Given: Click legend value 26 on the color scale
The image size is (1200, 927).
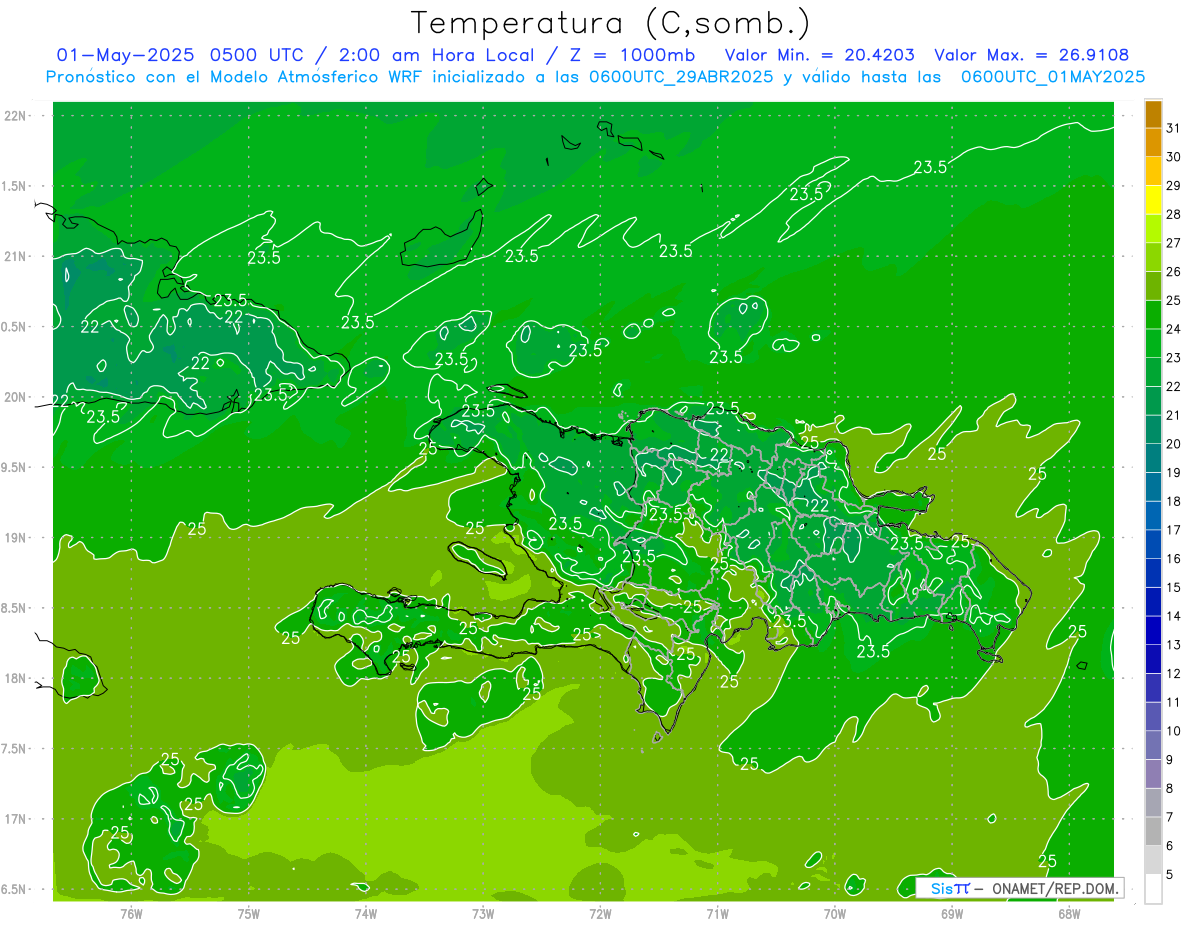Looking at the screenshot, I should point(1173,272).
